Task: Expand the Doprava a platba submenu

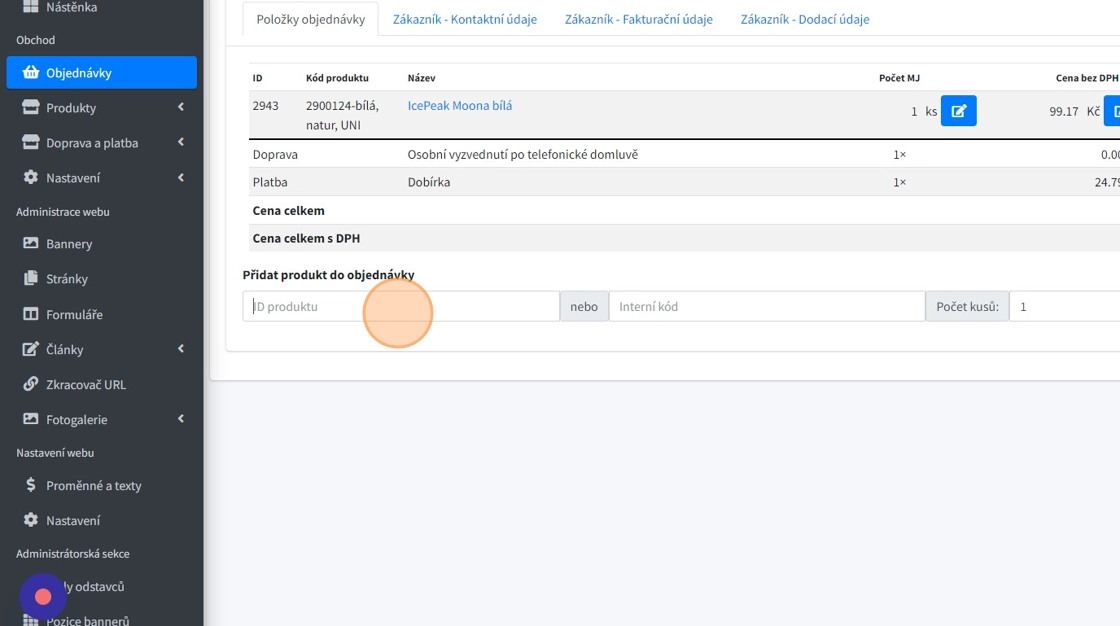Action: pos(181,143)
